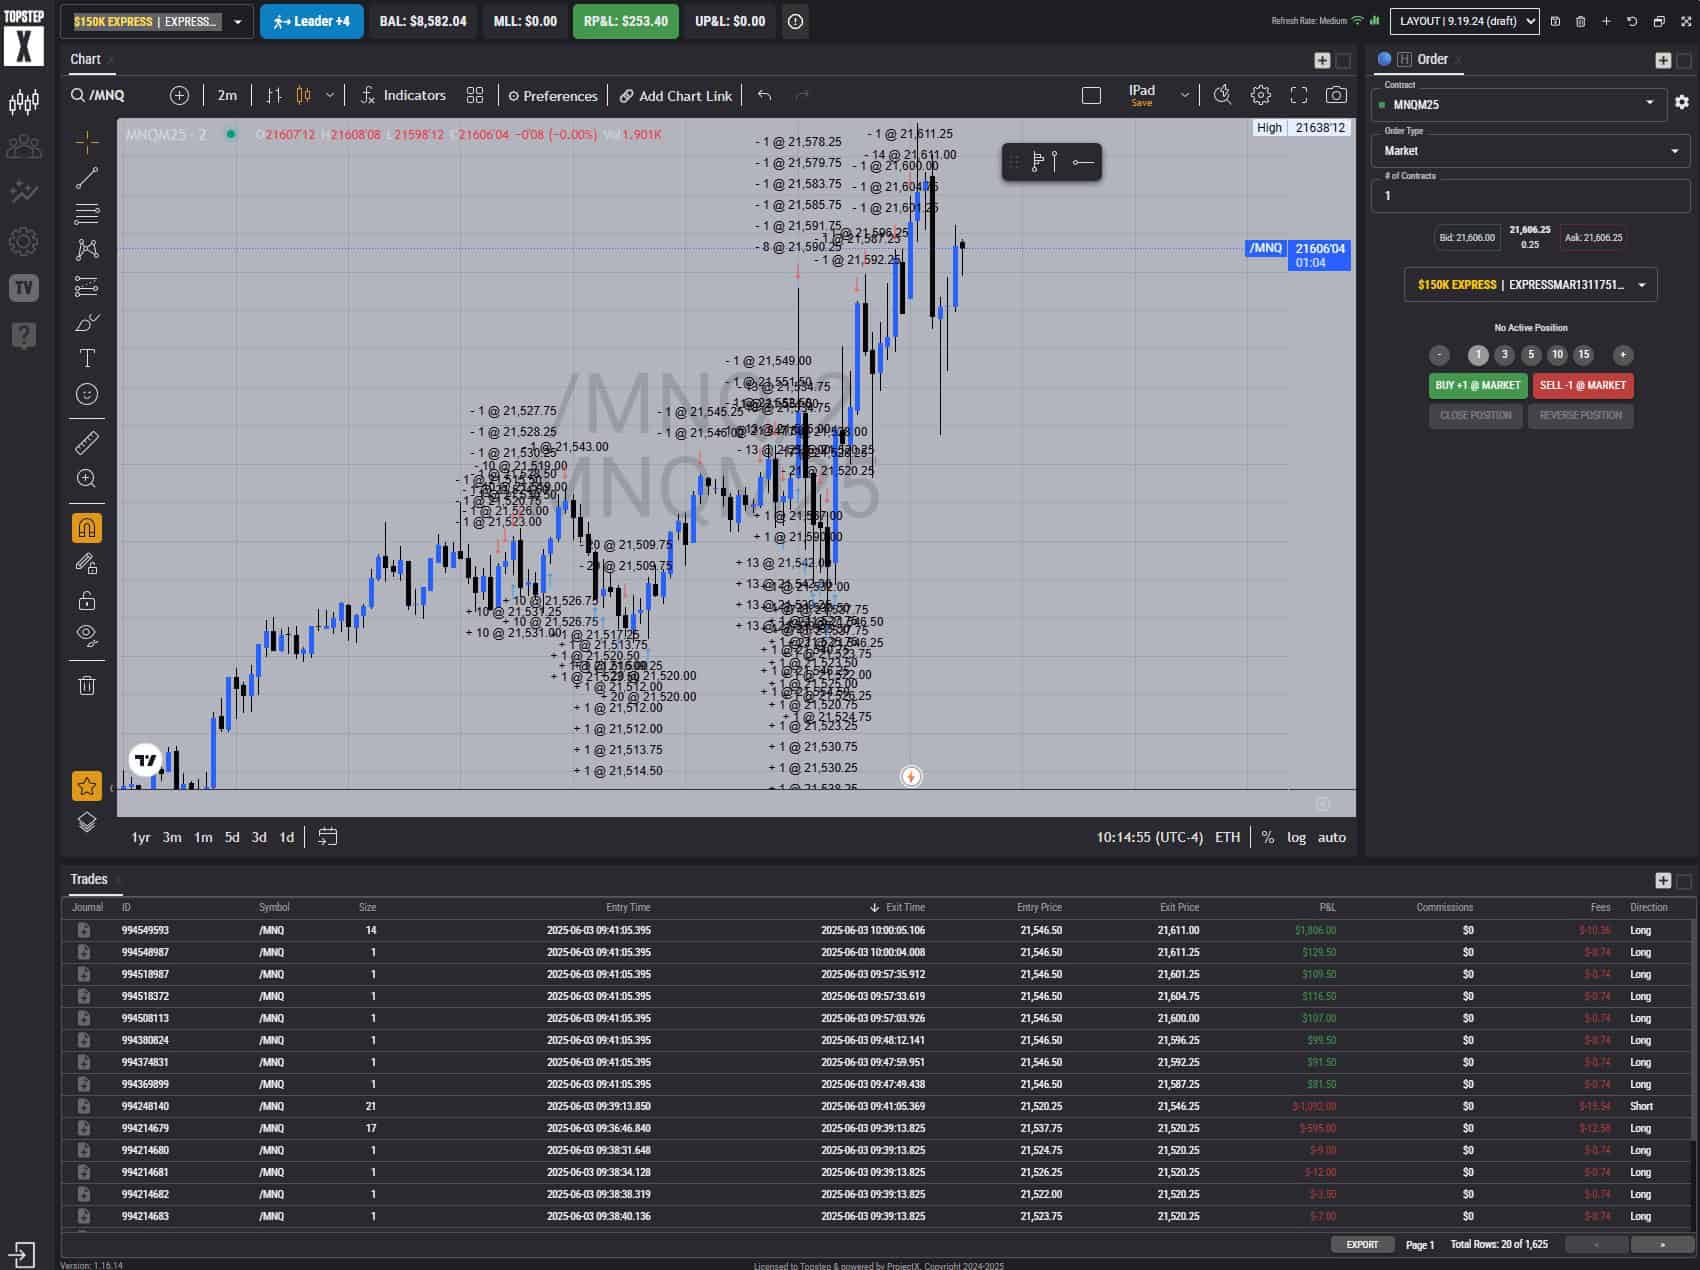This screenshot has height=1270, width=1700.
Task: Click BUY +1 @ MARKET button
Action: point(1477,385)
